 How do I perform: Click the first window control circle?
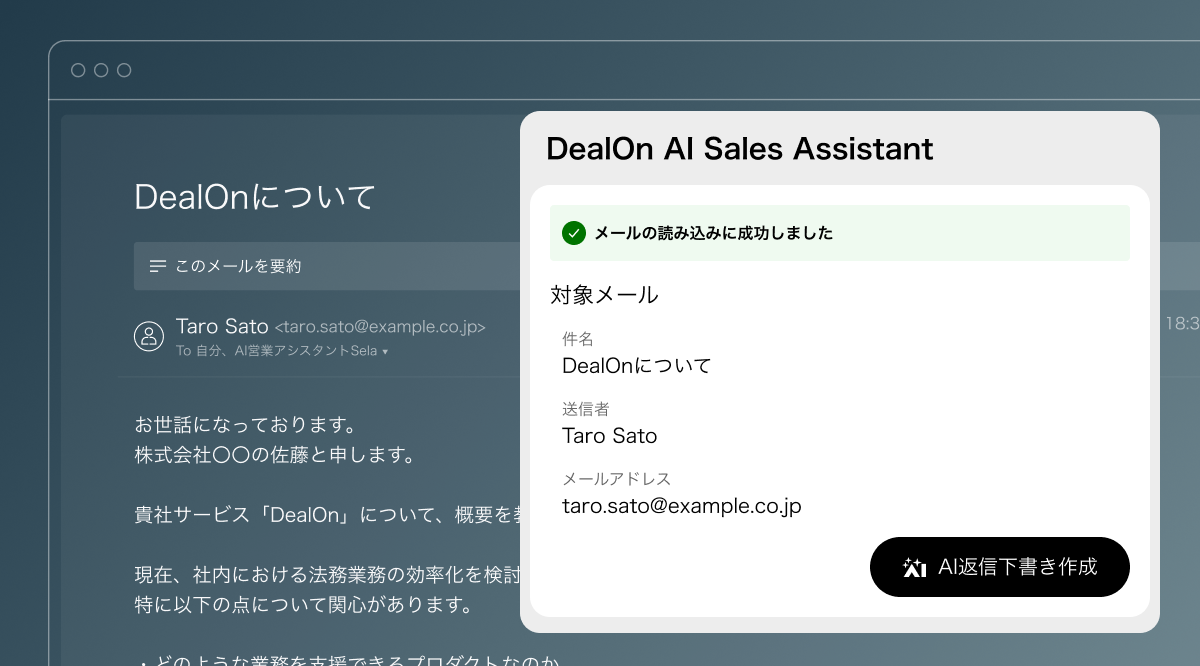(x=78, y=70)
